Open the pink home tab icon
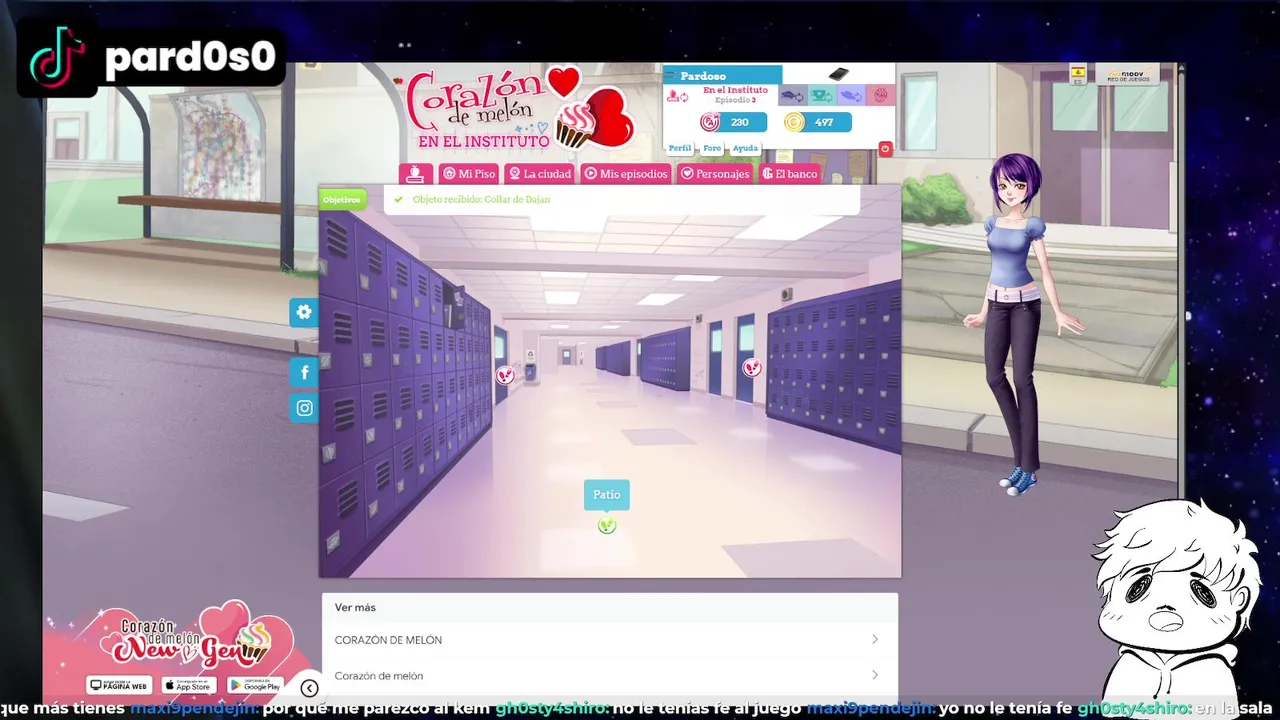Screen dimensions: 1280x720 coord(416,174)
